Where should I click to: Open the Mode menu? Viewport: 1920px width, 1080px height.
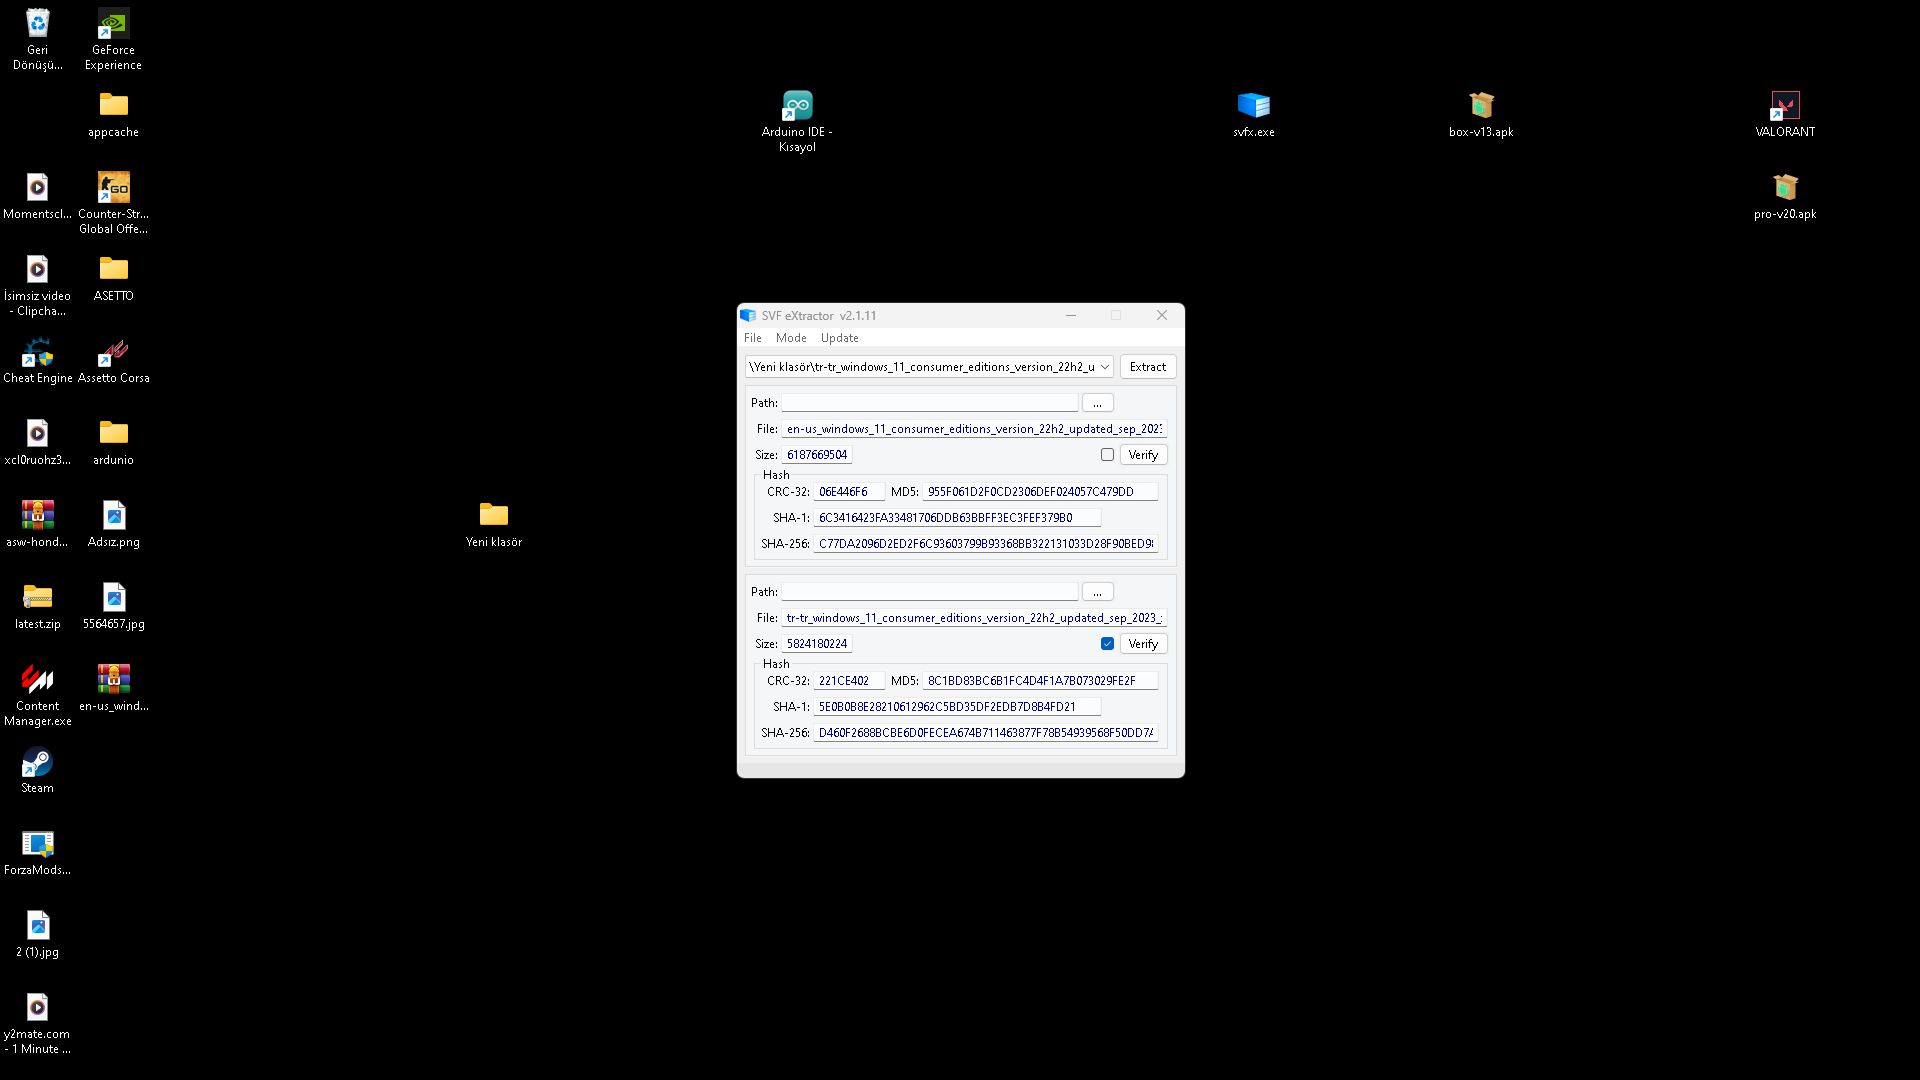coord(790,338)
